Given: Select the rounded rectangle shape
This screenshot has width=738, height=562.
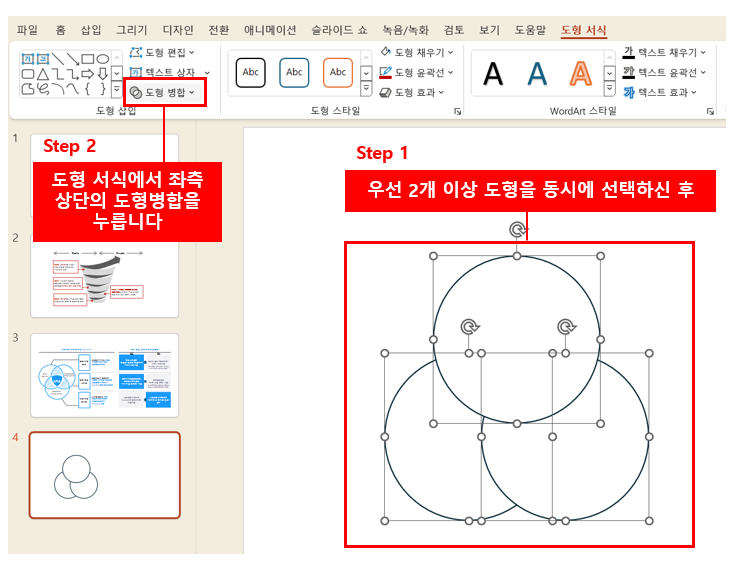Looking at the screenshot, I should 28,74.
